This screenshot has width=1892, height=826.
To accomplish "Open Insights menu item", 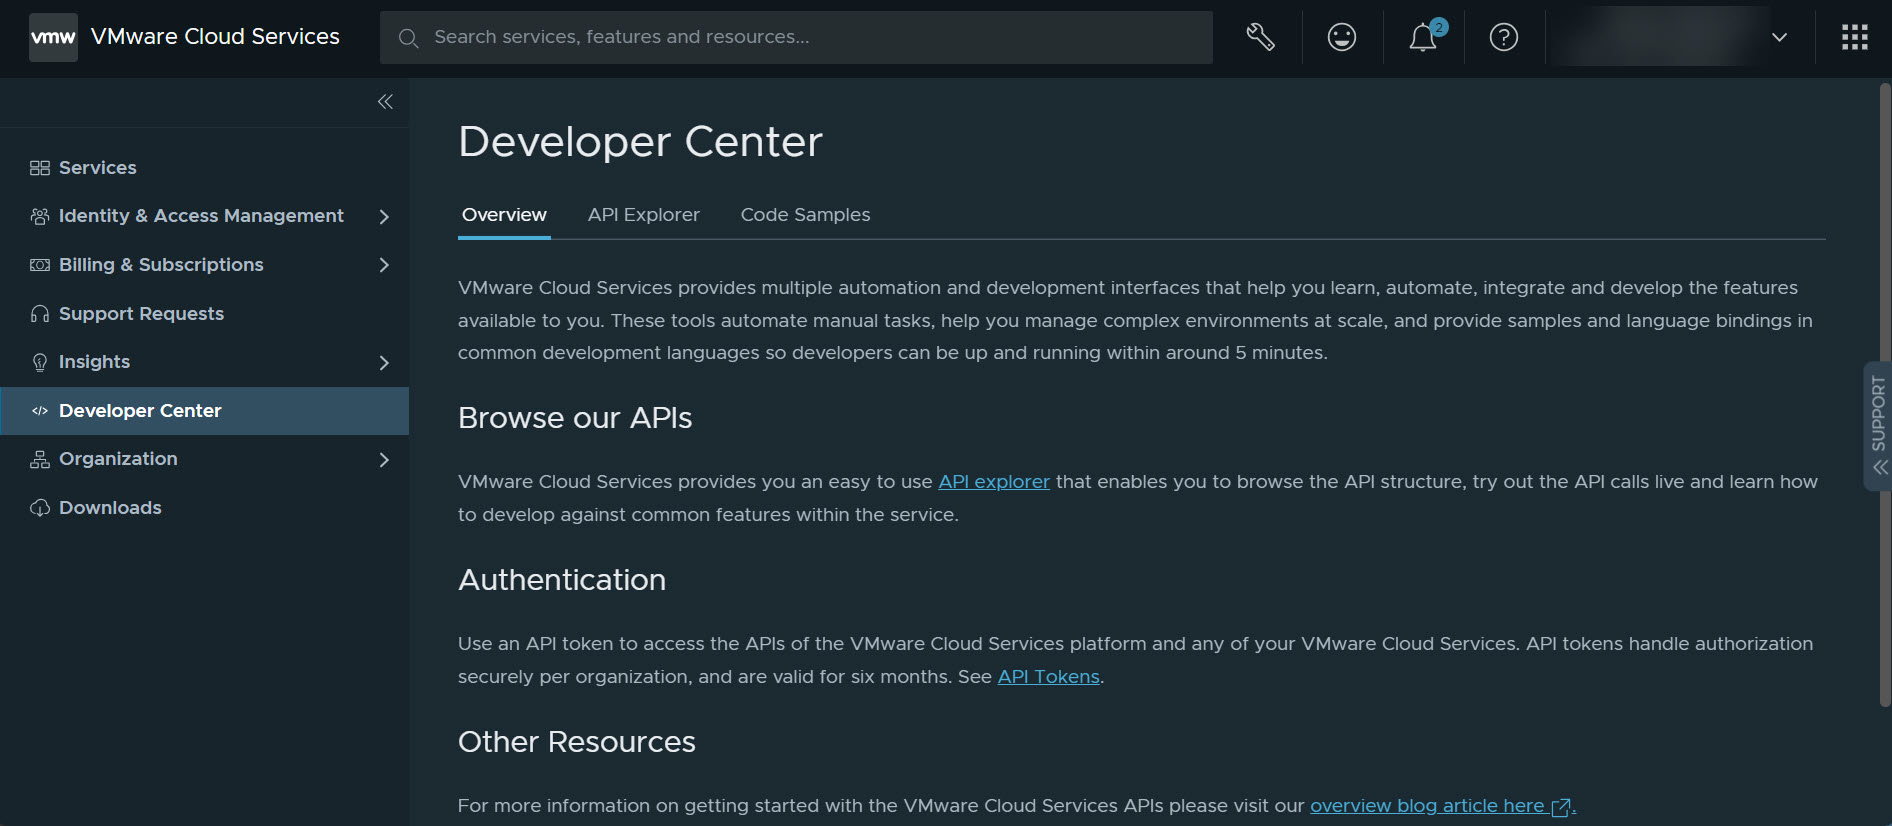I will (x=204, y=362).
